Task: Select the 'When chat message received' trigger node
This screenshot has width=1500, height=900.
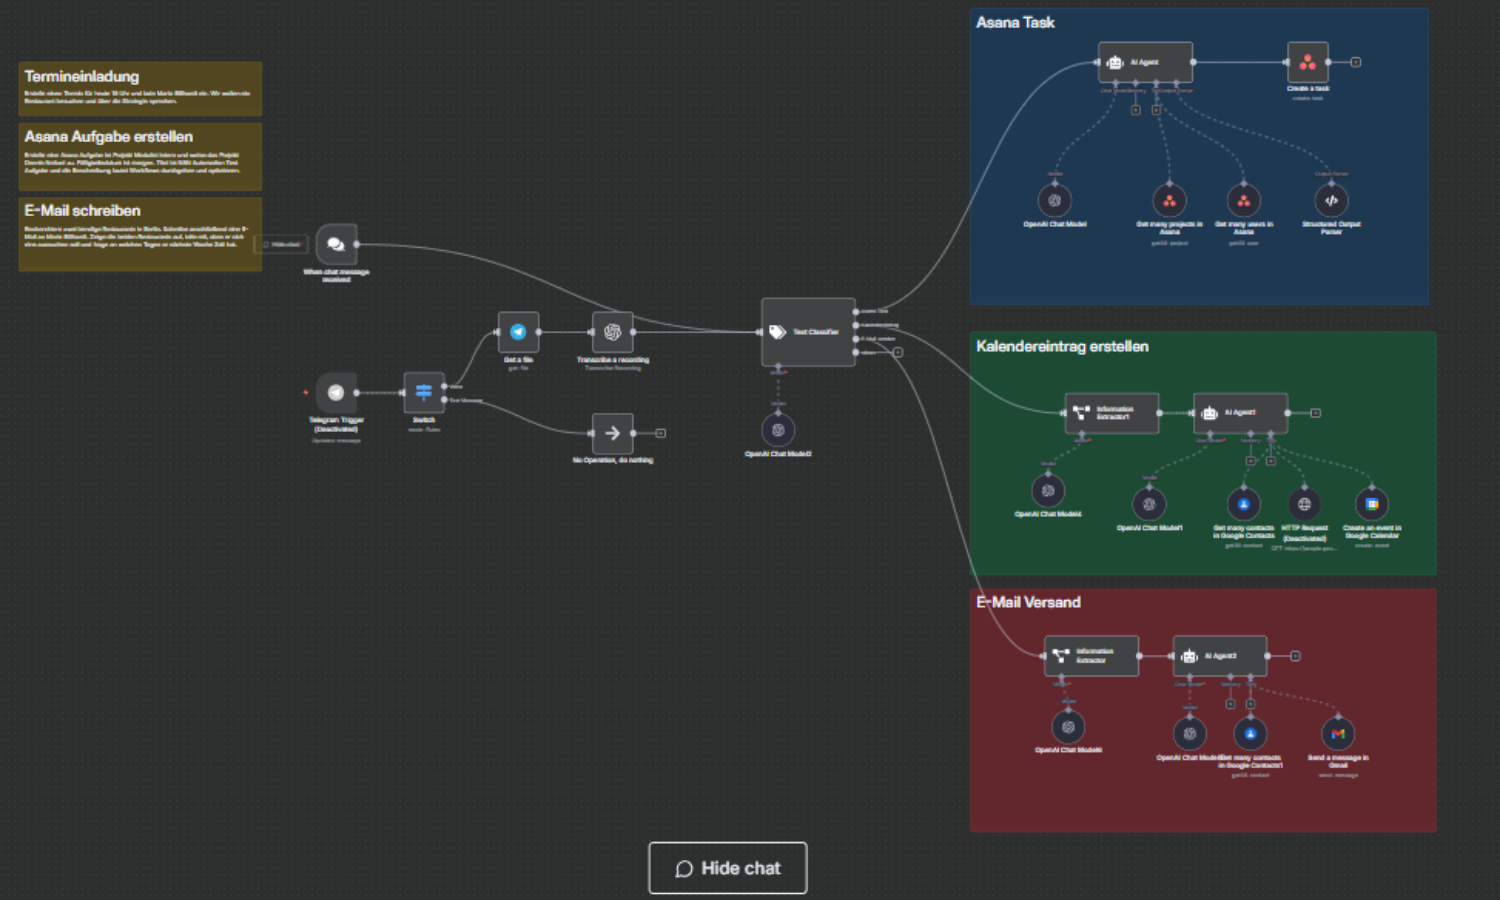Action: click(336, 244)
